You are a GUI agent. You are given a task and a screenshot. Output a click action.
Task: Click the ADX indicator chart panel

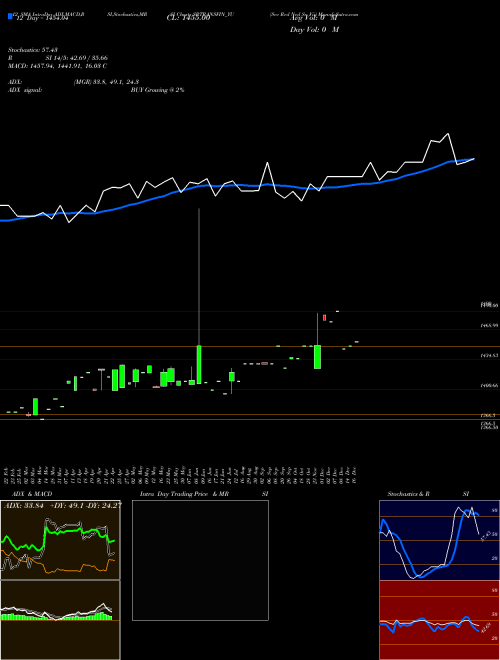[x=60, y=540]
